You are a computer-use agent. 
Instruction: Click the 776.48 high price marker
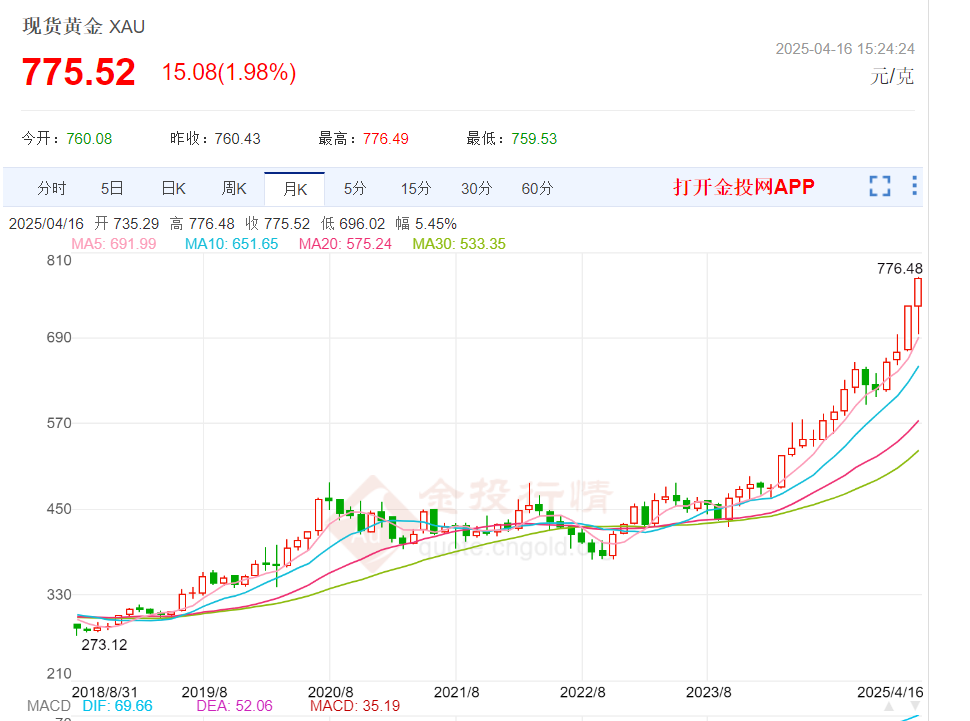pos(899,269)
